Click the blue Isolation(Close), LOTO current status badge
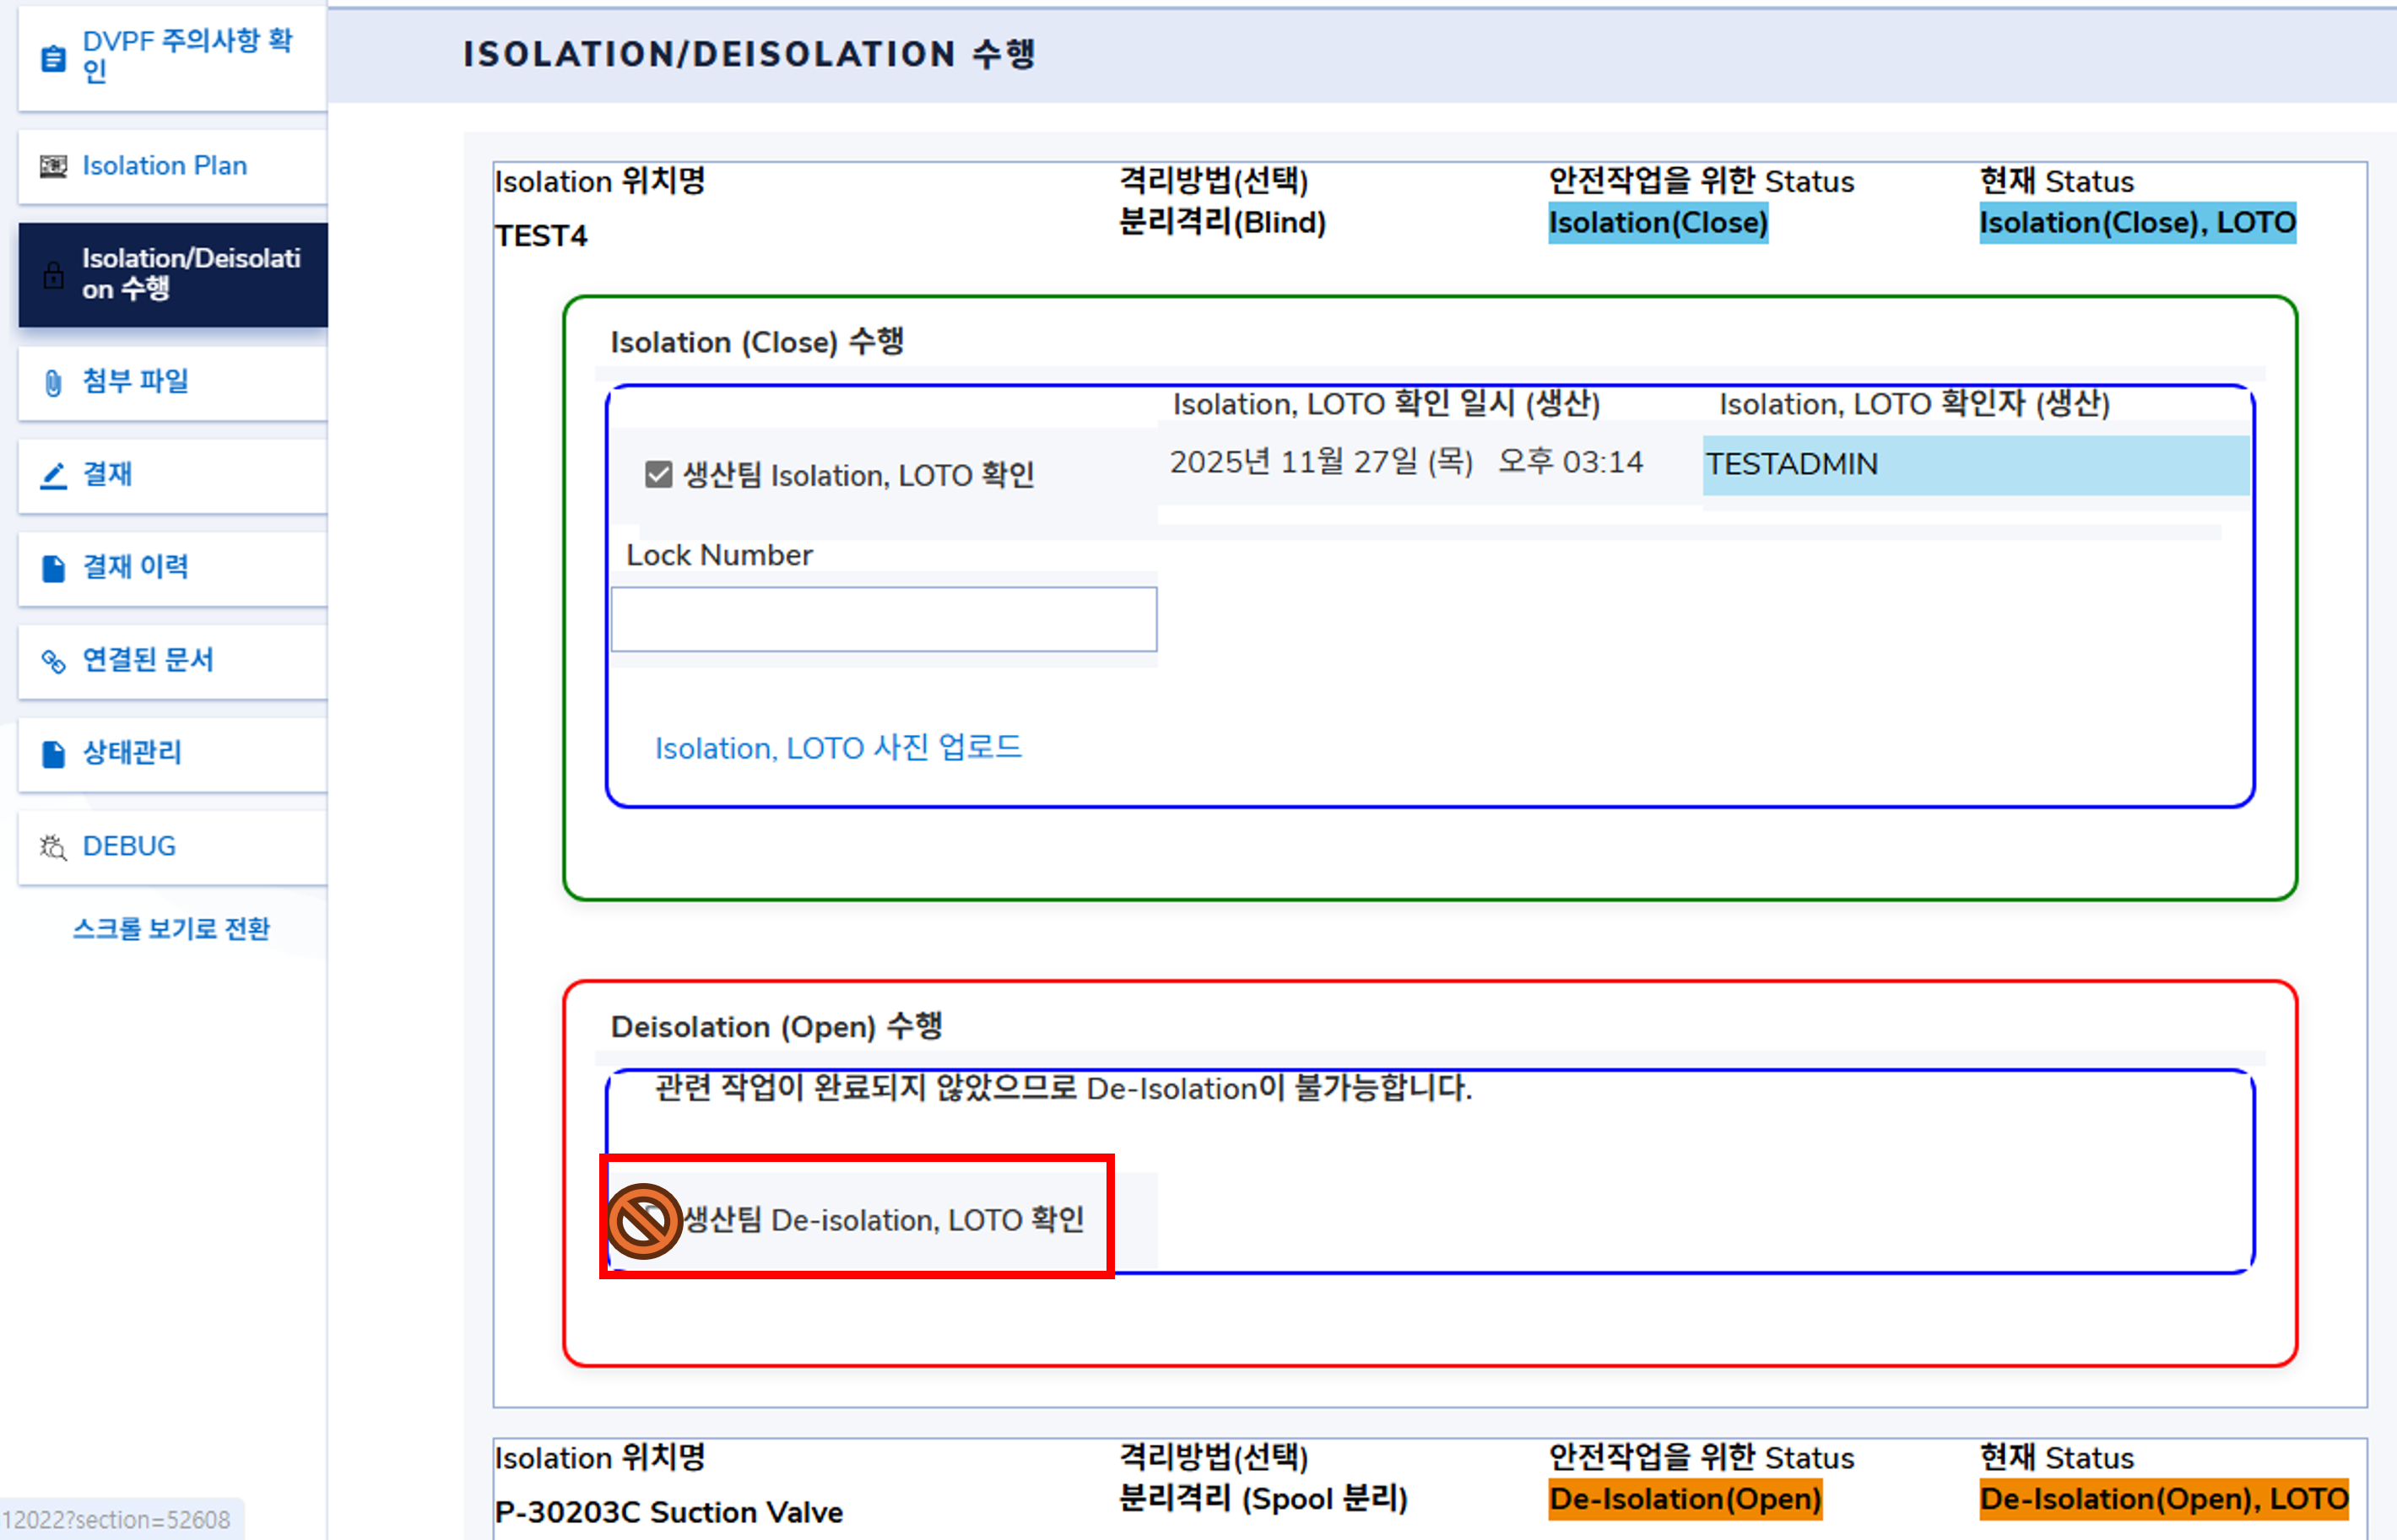This screenshot has height=1540, width=2397. point(2136,223)
